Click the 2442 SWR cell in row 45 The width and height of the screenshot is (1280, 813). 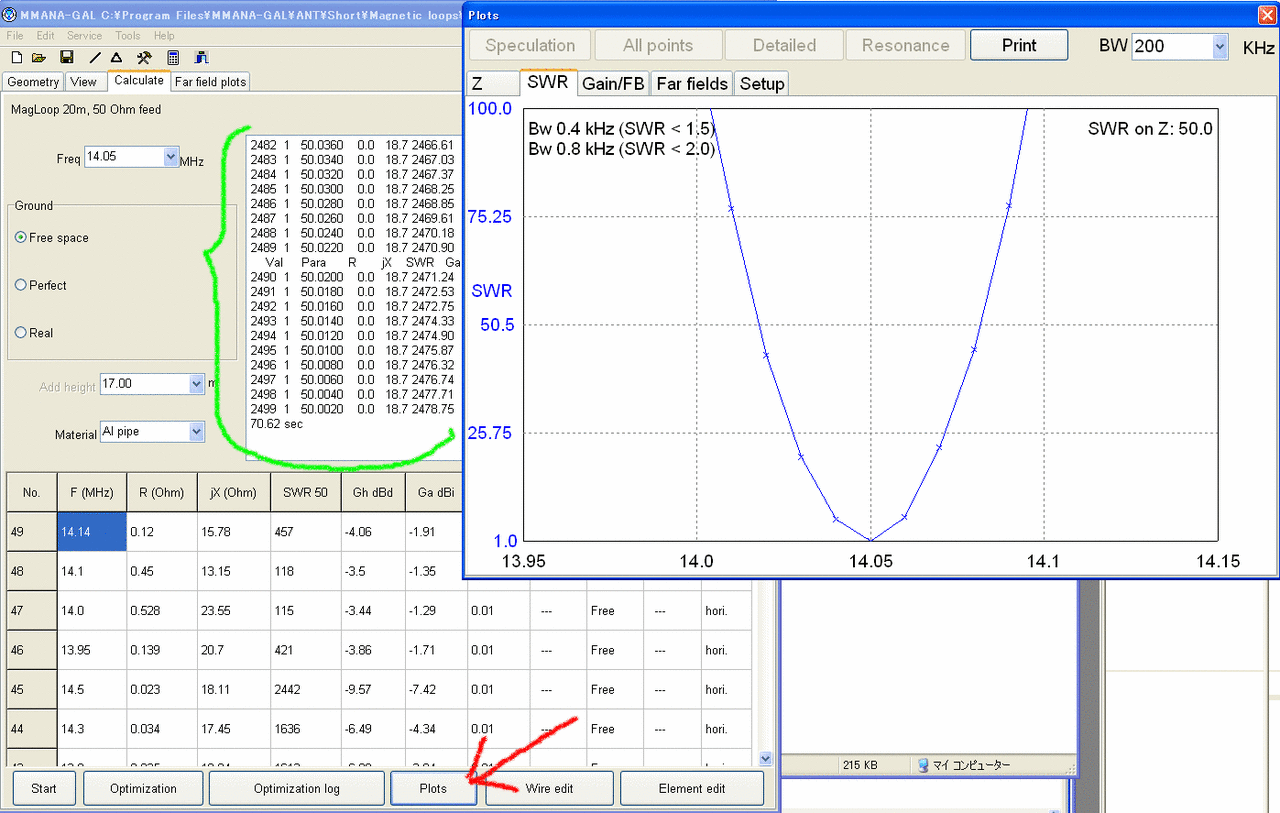click(305, 689)
